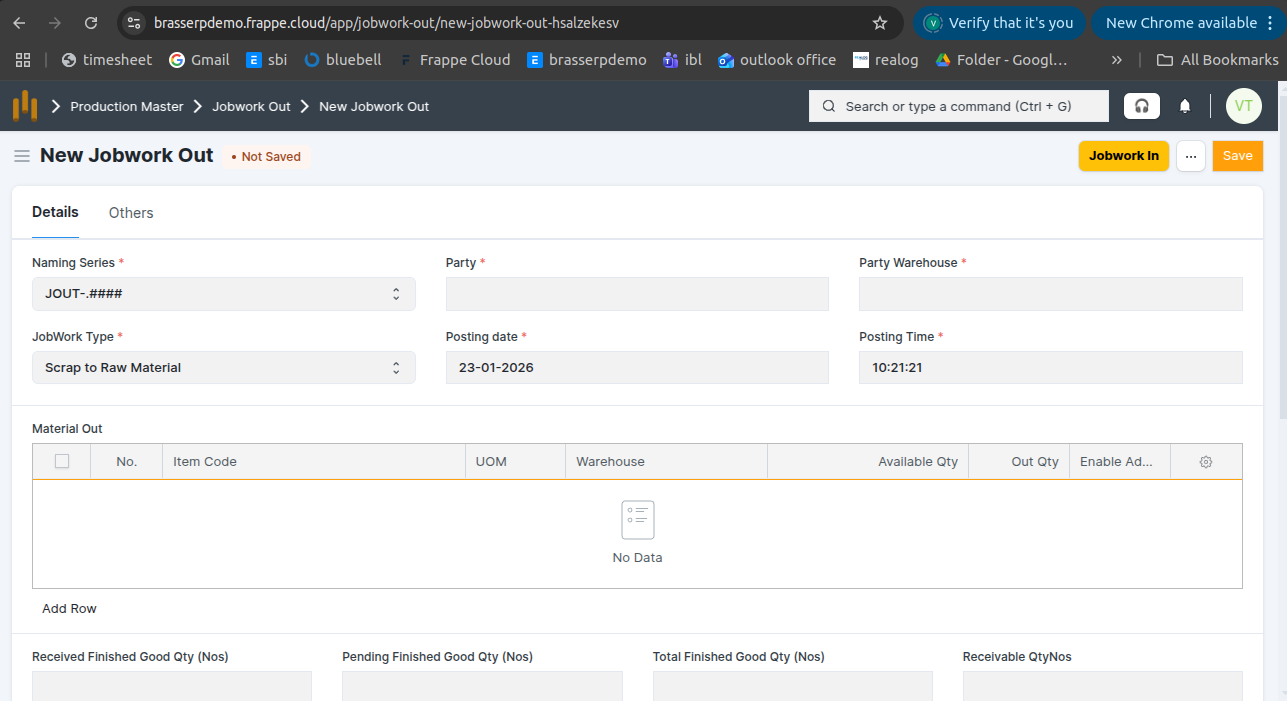This screenshot has height=701, width=1287.
Task: Click the Jobwork In button
Action: 1123,156
